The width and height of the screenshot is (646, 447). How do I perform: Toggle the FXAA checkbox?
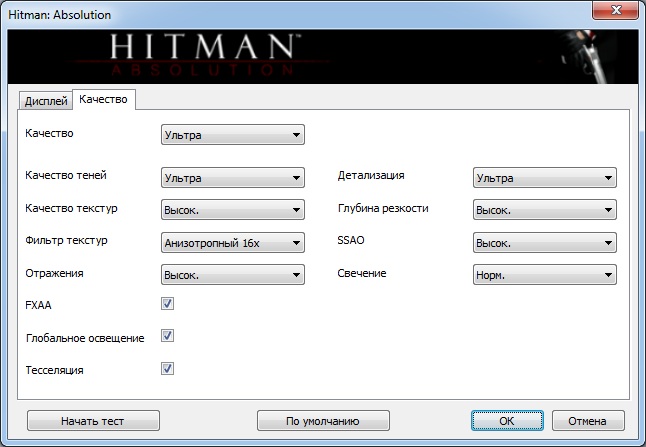click(167, 304)
